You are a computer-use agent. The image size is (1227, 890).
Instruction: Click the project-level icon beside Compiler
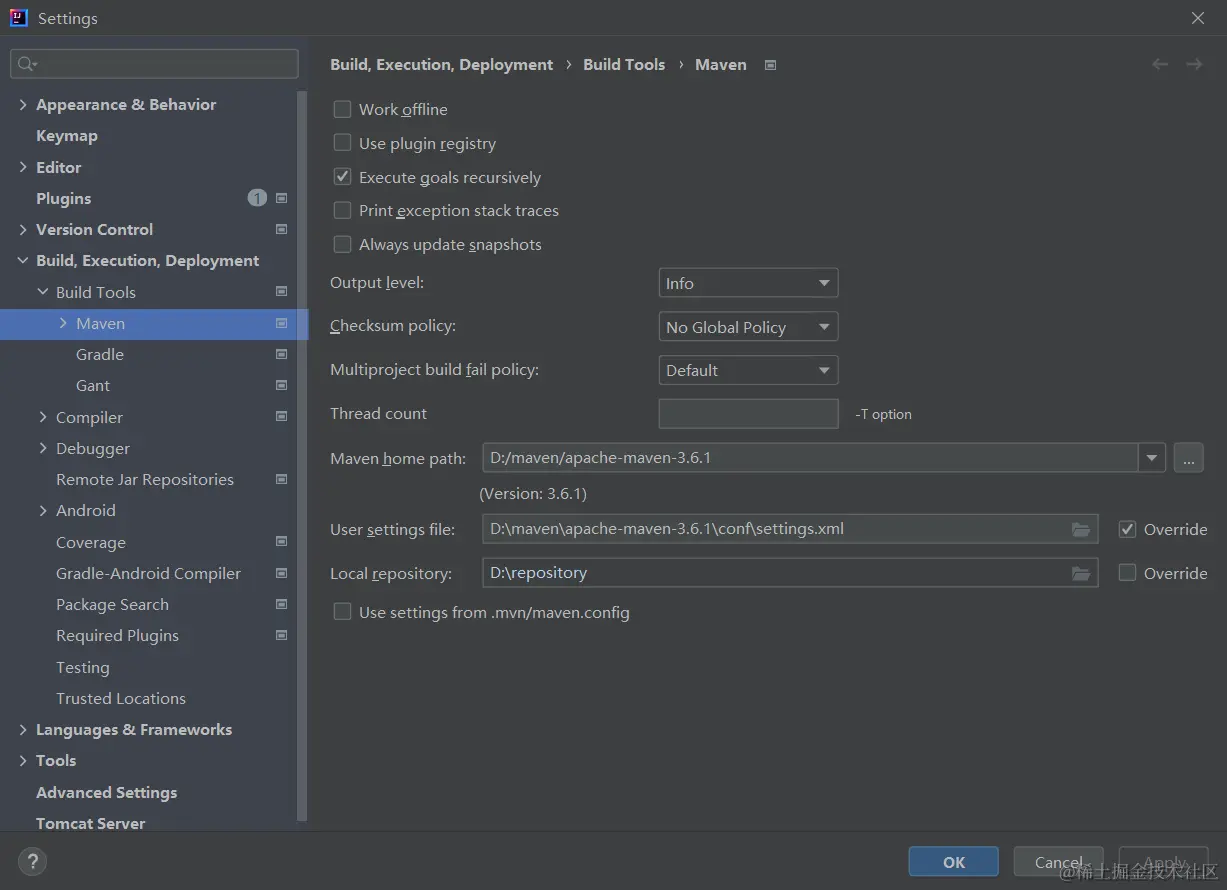click(x=281, y=417)
